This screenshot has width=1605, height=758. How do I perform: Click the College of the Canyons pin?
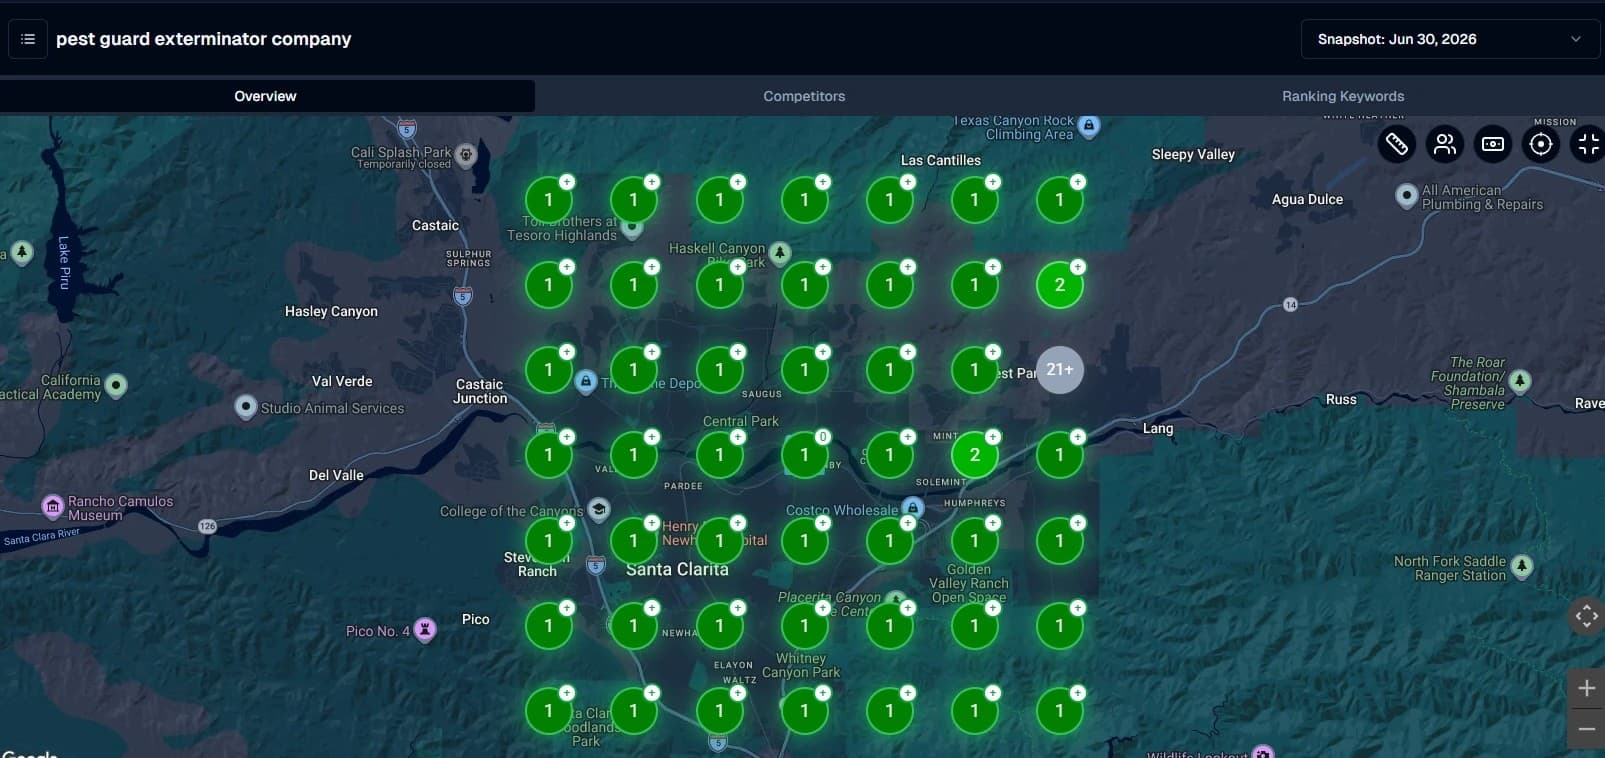[x=599, y=510]
